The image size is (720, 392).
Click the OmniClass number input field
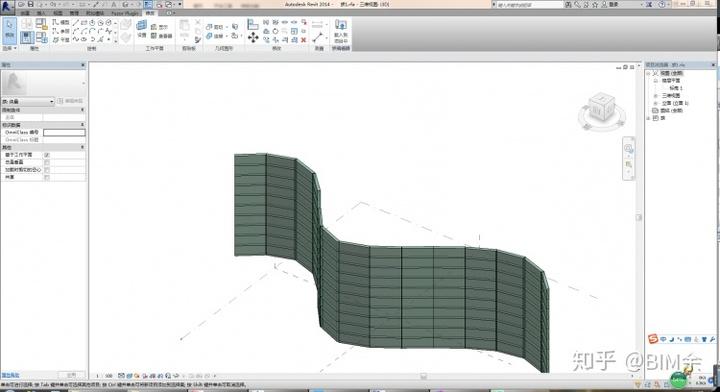point(64,132)
